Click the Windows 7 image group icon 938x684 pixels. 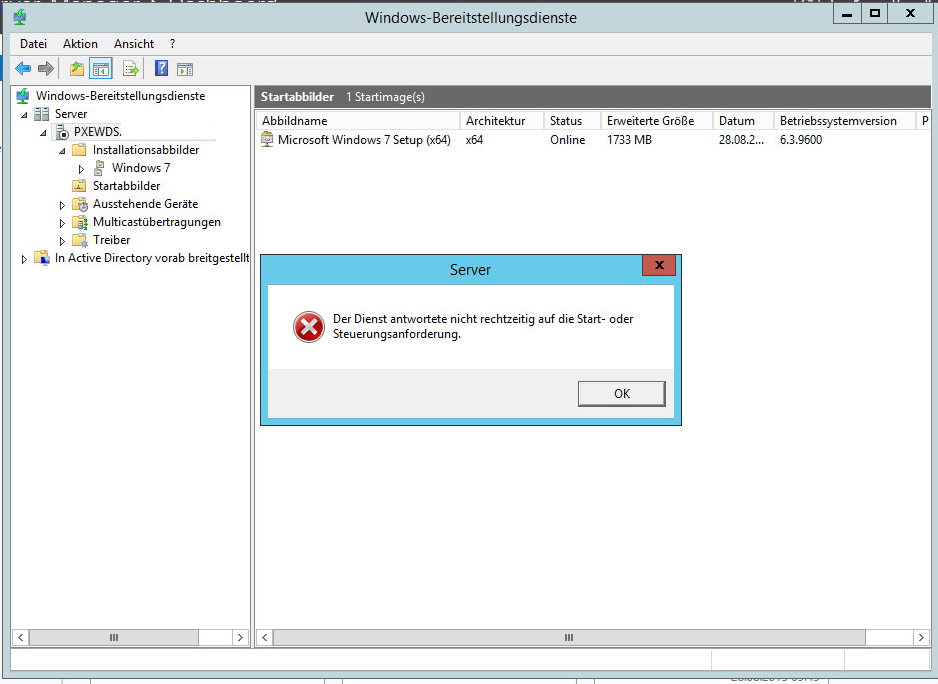click(99, 168)
